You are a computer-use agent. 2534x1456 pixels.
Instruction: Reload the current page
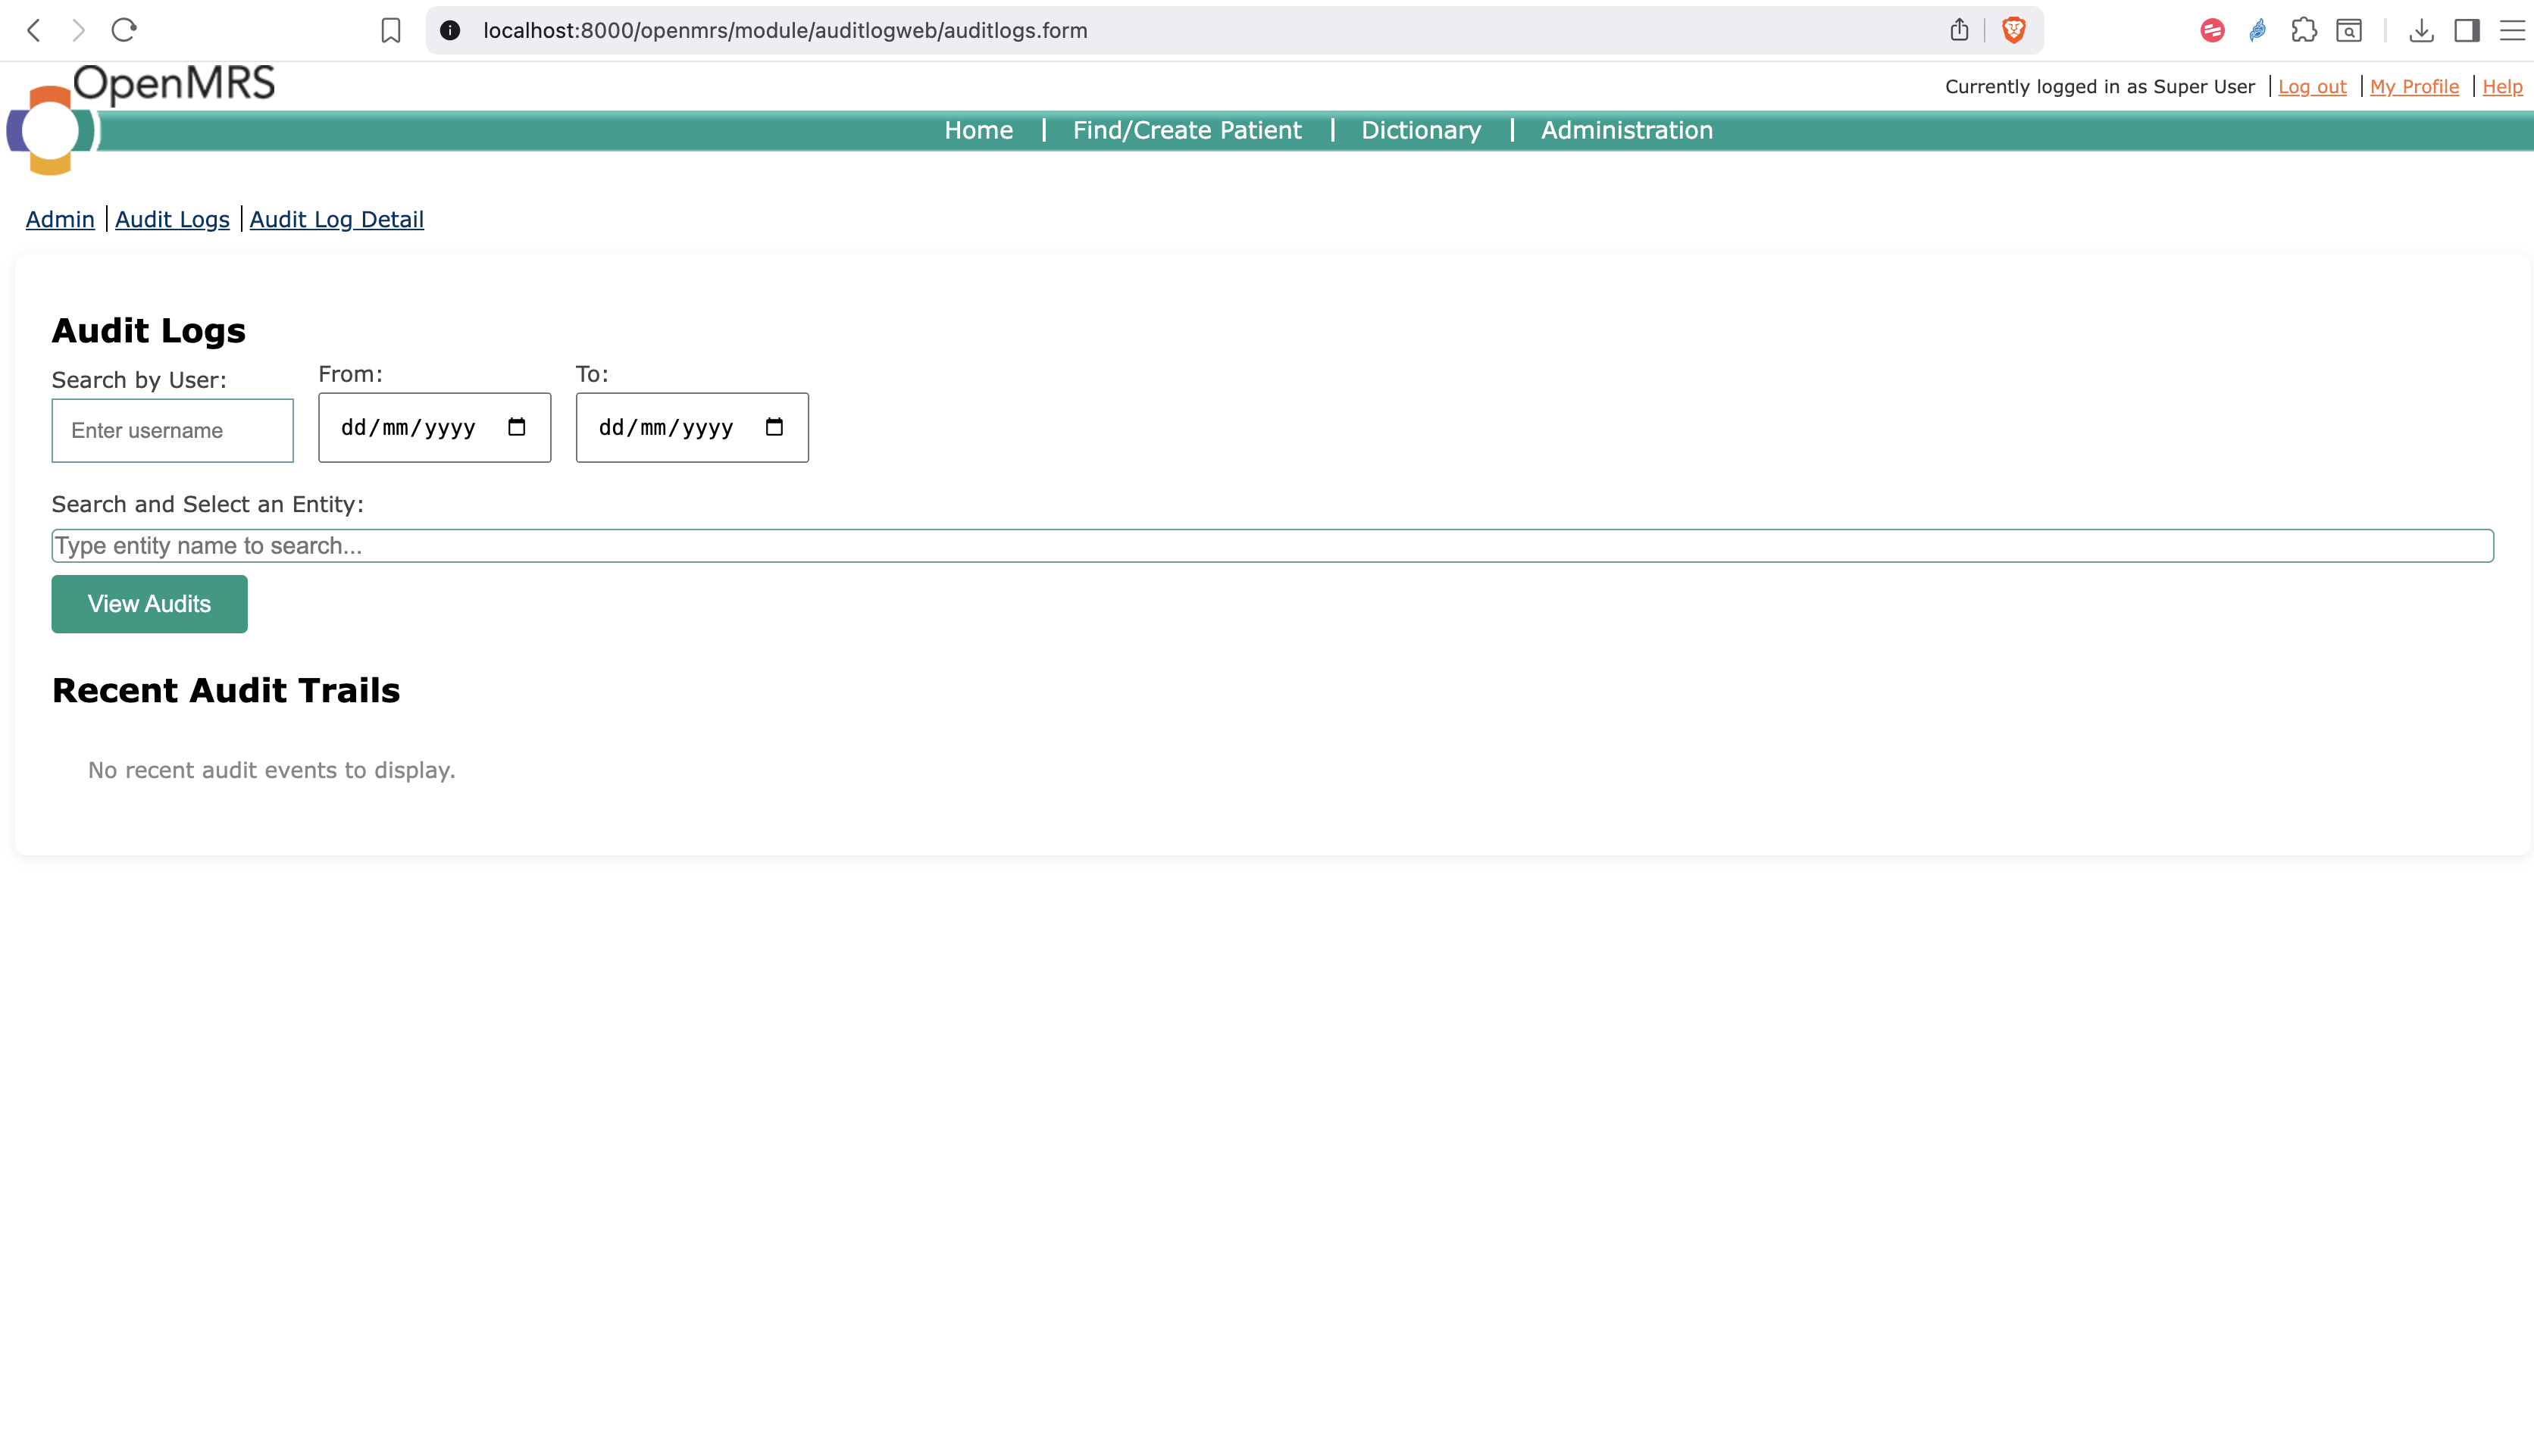coord(123,30)
